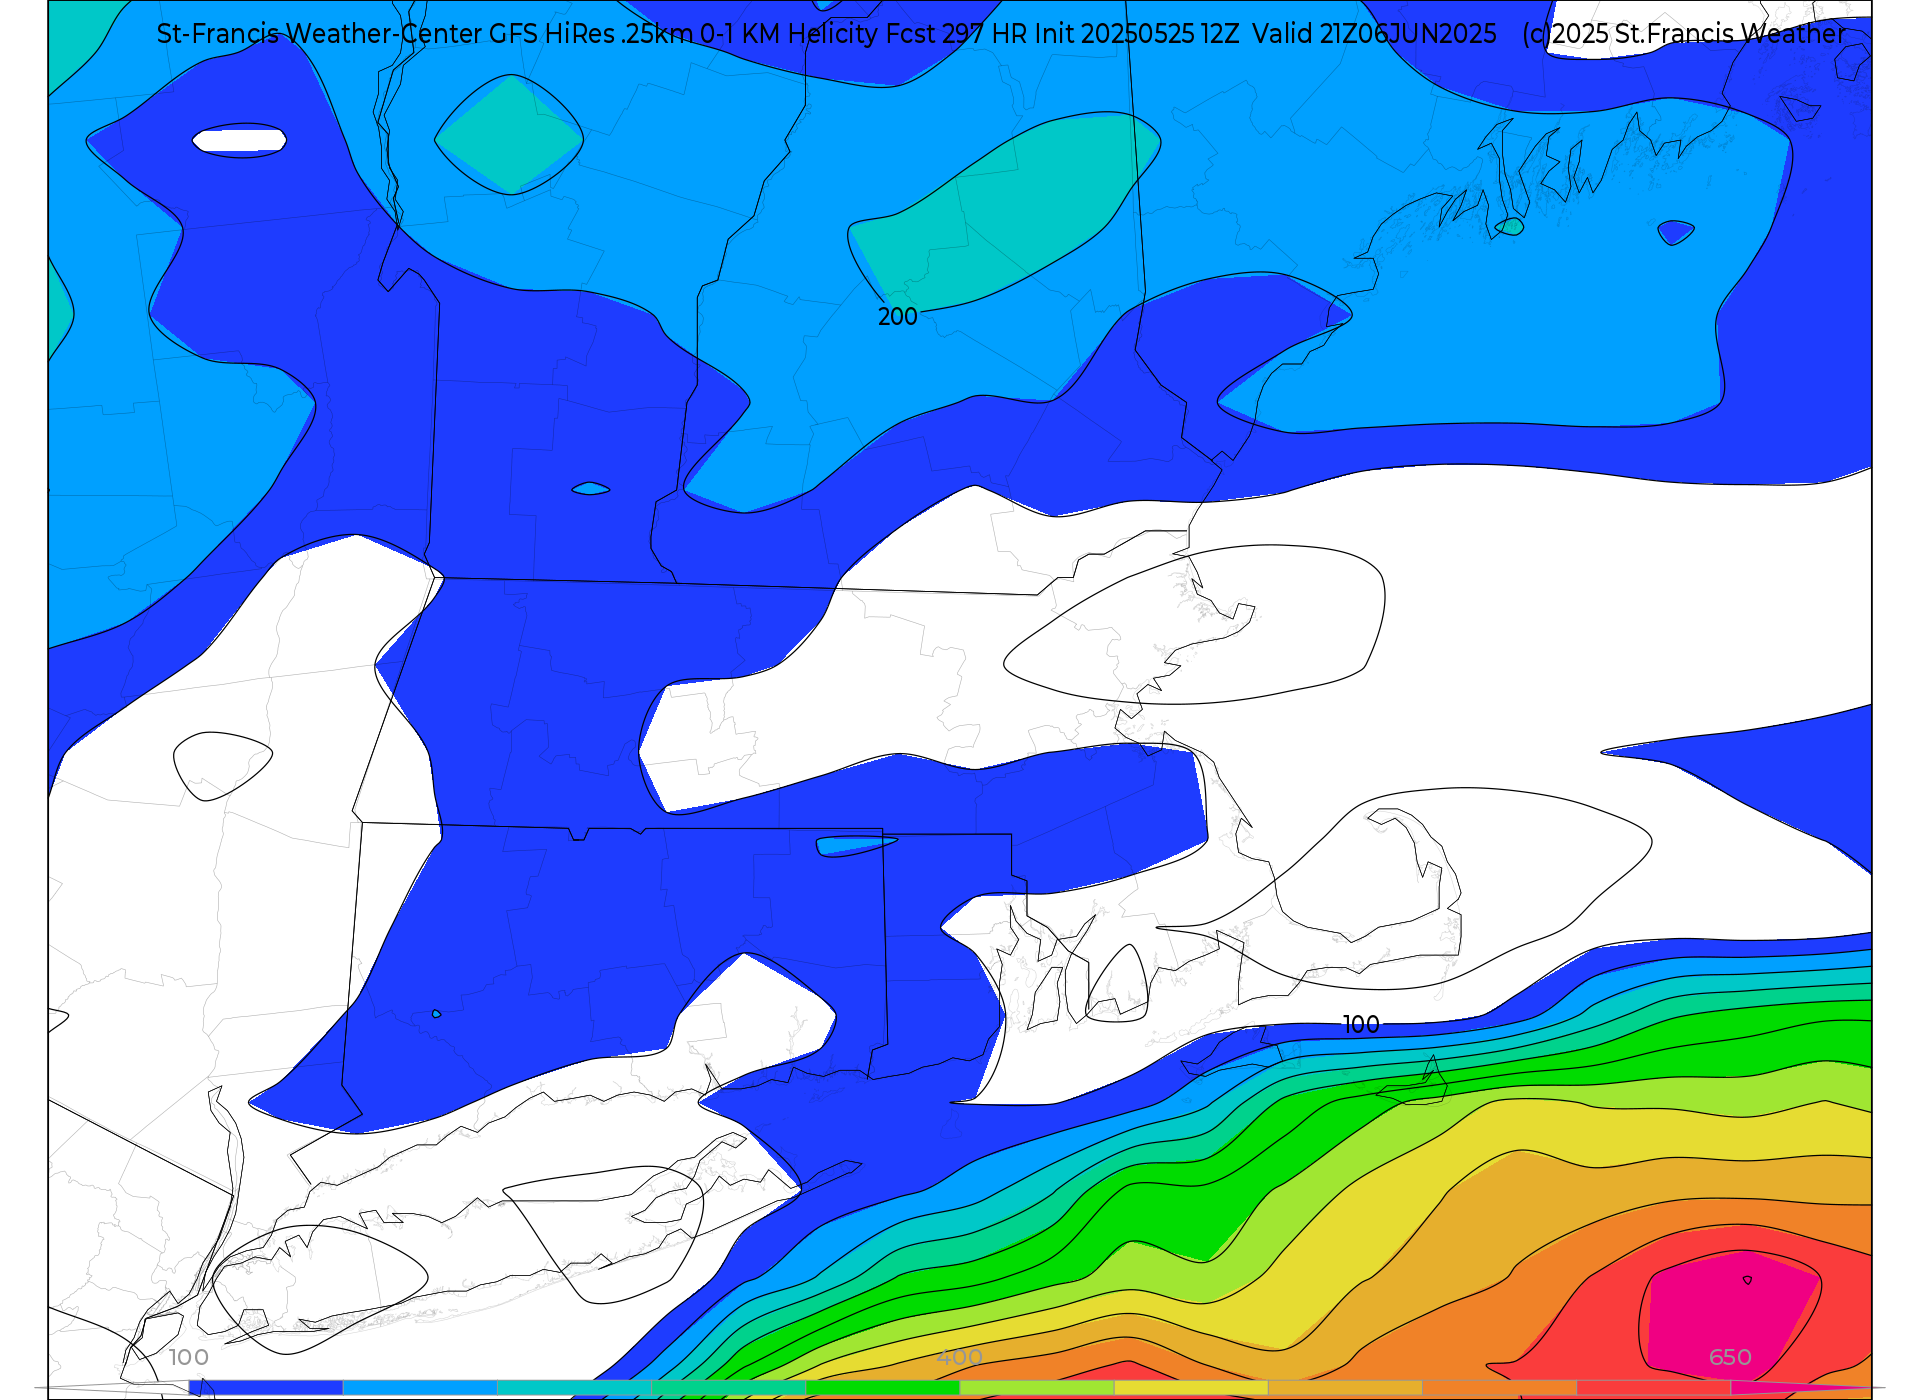Click the map title text at top
Screen dimensions: 1920x1400
click(826, 34)
